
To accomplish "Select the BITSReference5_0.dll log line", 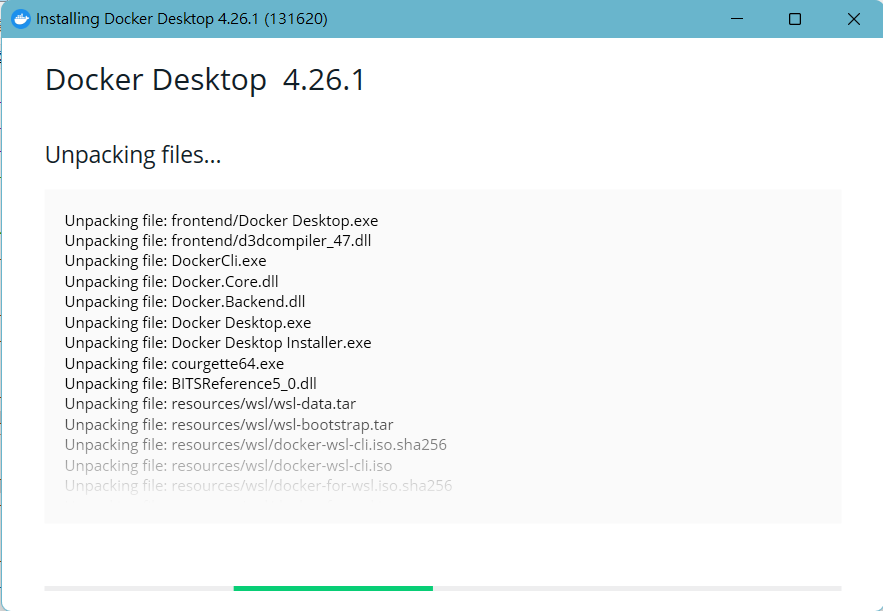I will (x=190, y=383).
